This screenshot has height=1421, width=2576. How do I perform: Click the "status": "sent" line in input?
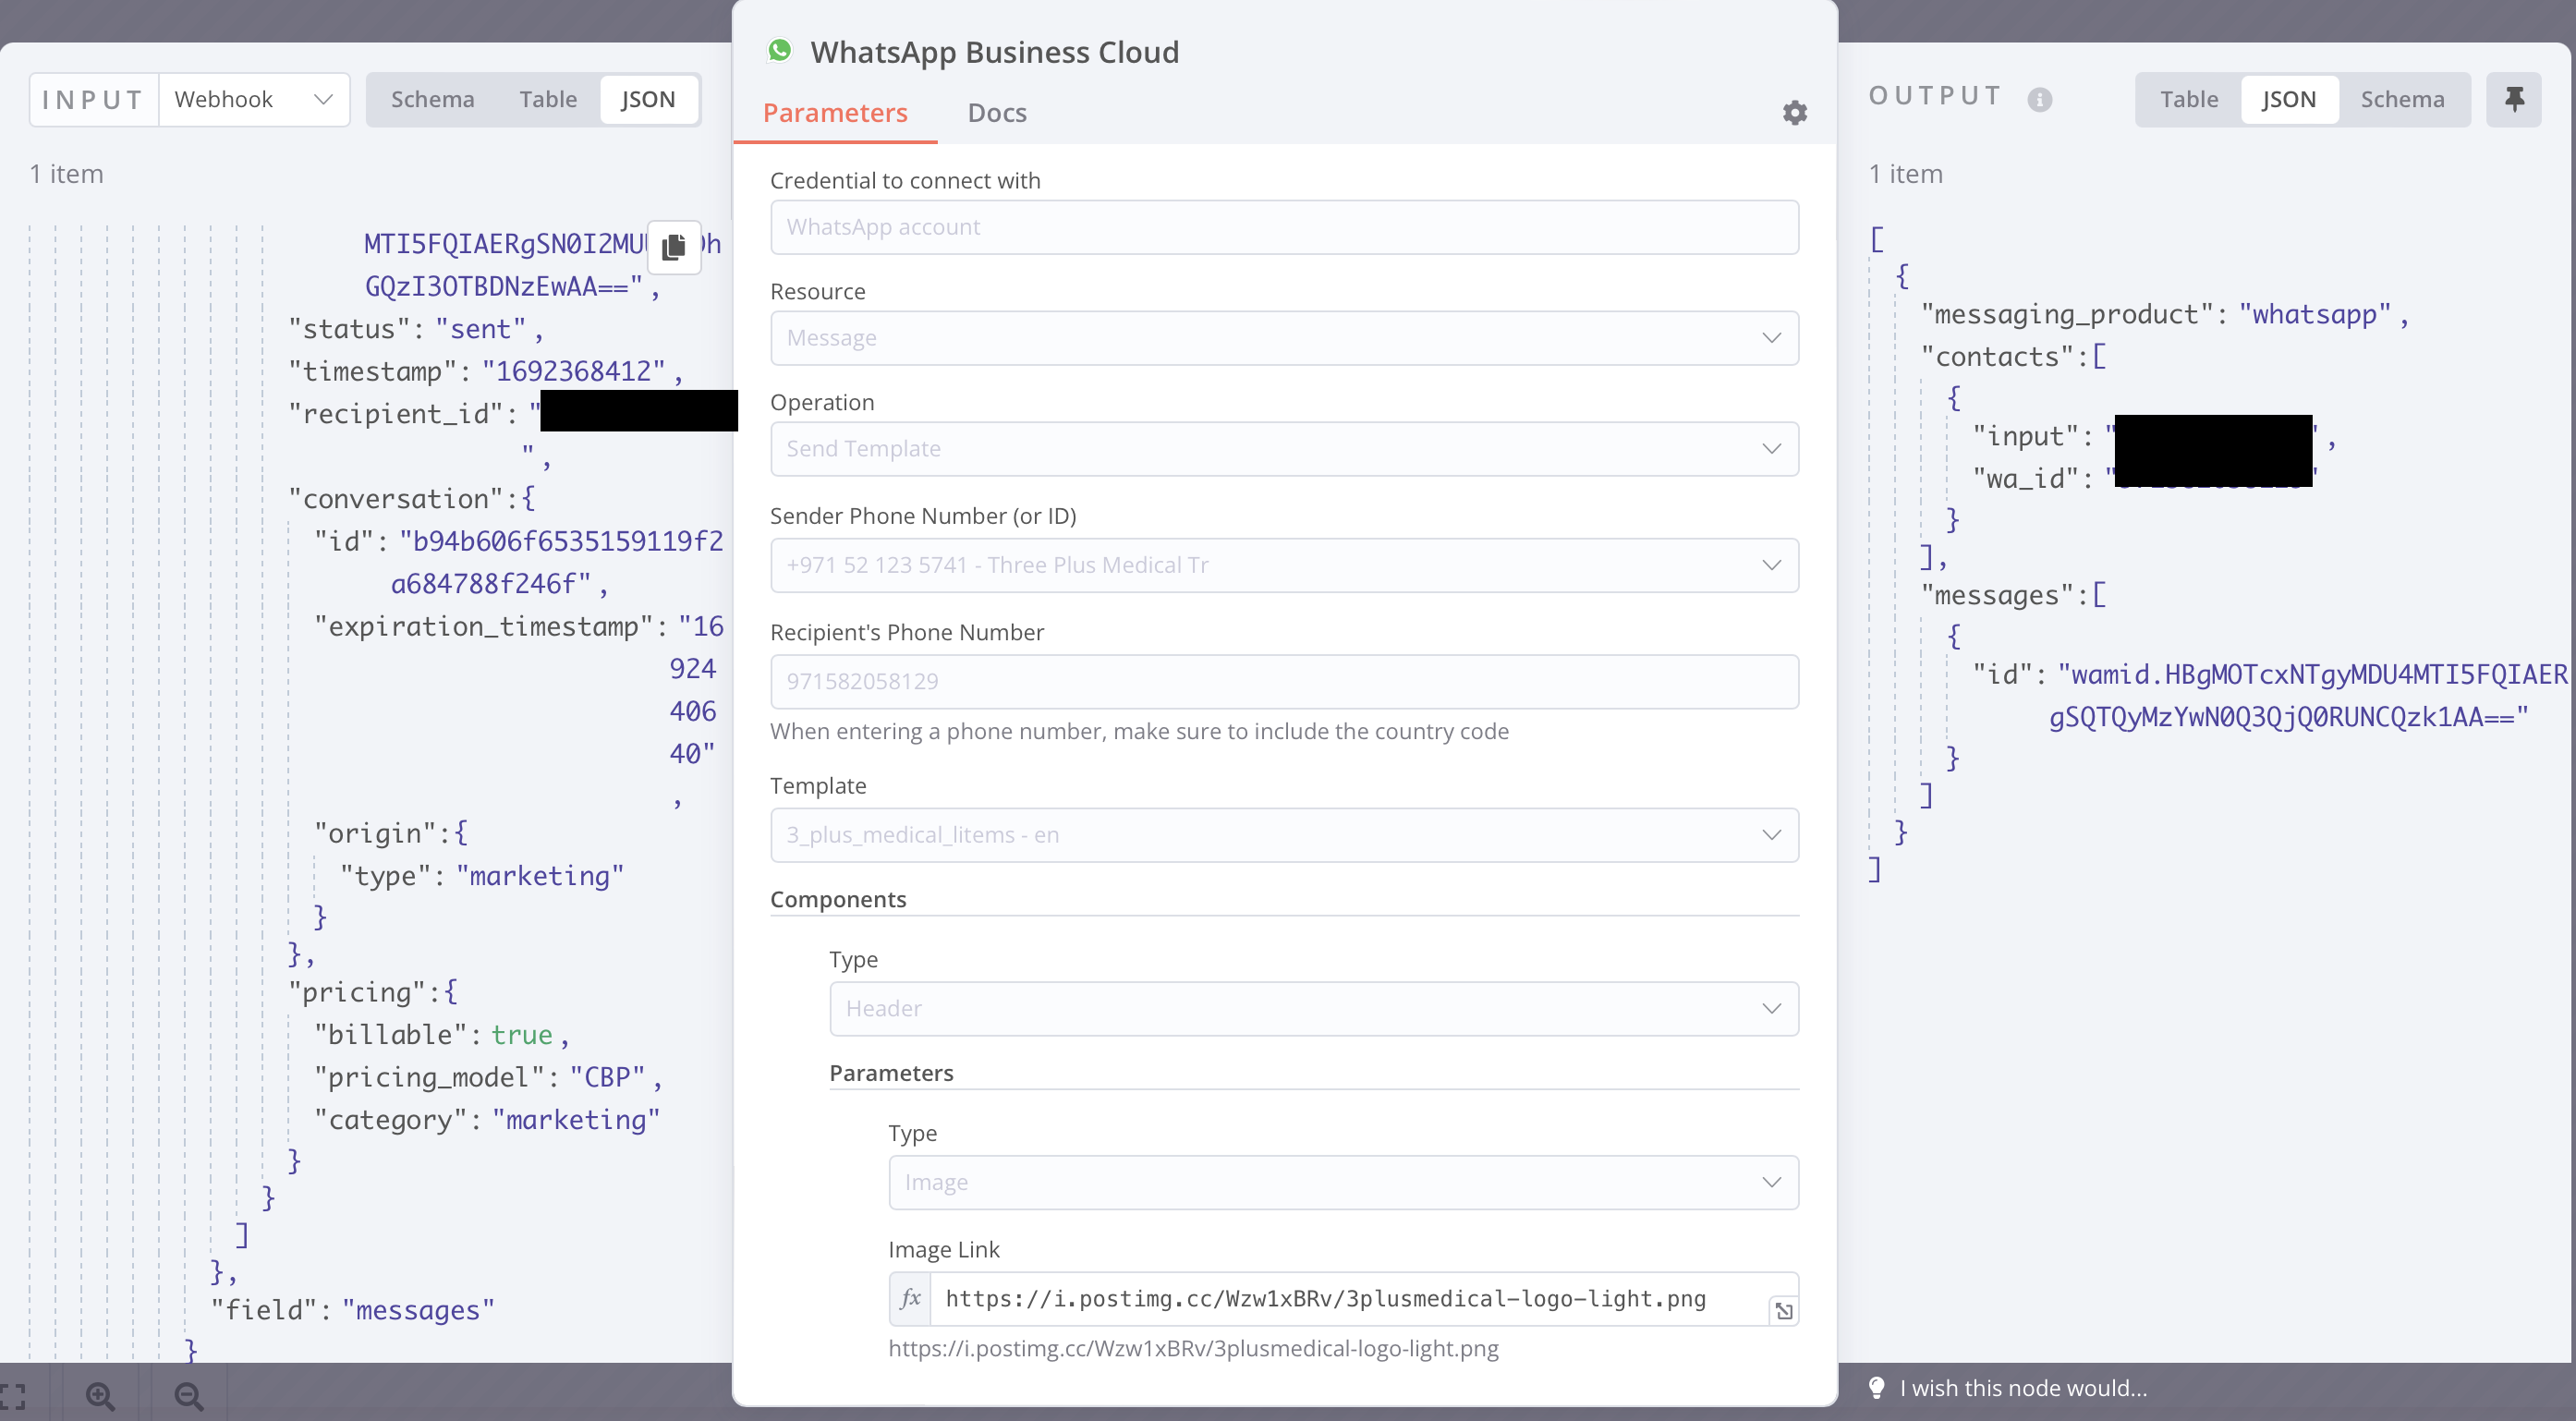click(415, 329)
